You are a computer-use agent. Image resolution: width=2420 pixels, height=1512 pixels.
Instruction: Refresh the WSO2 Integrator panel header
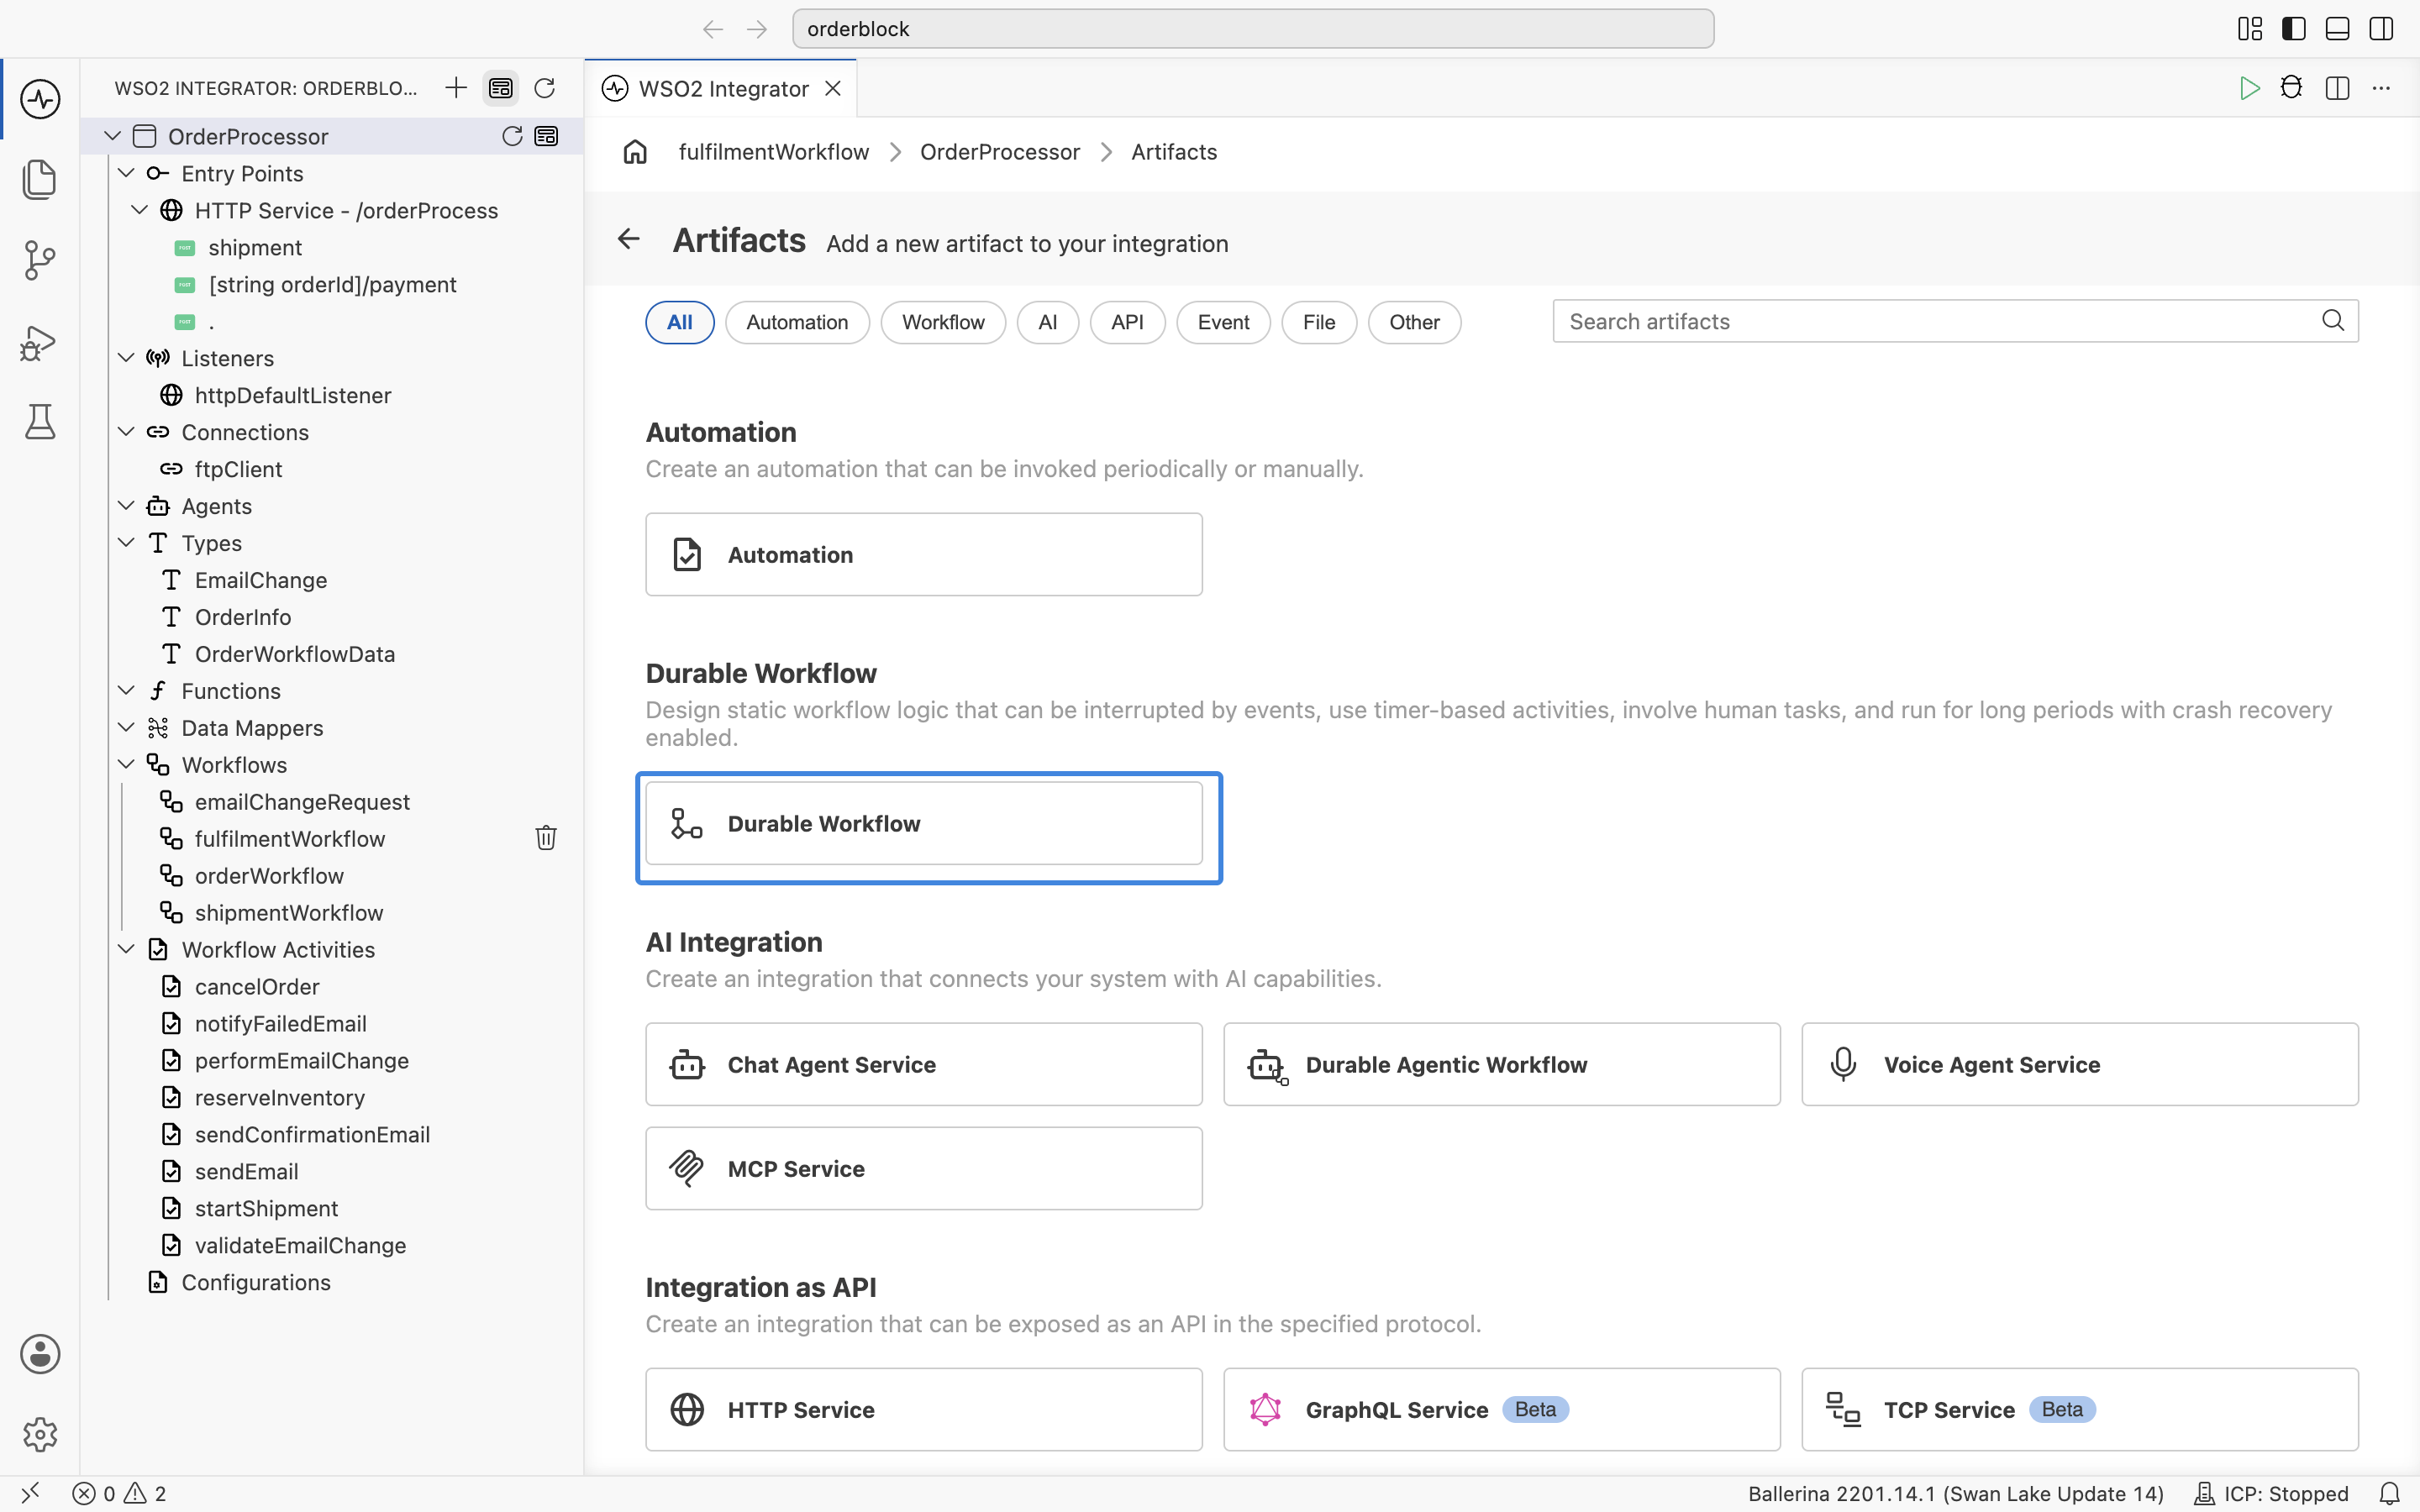(x=545, y=88)
